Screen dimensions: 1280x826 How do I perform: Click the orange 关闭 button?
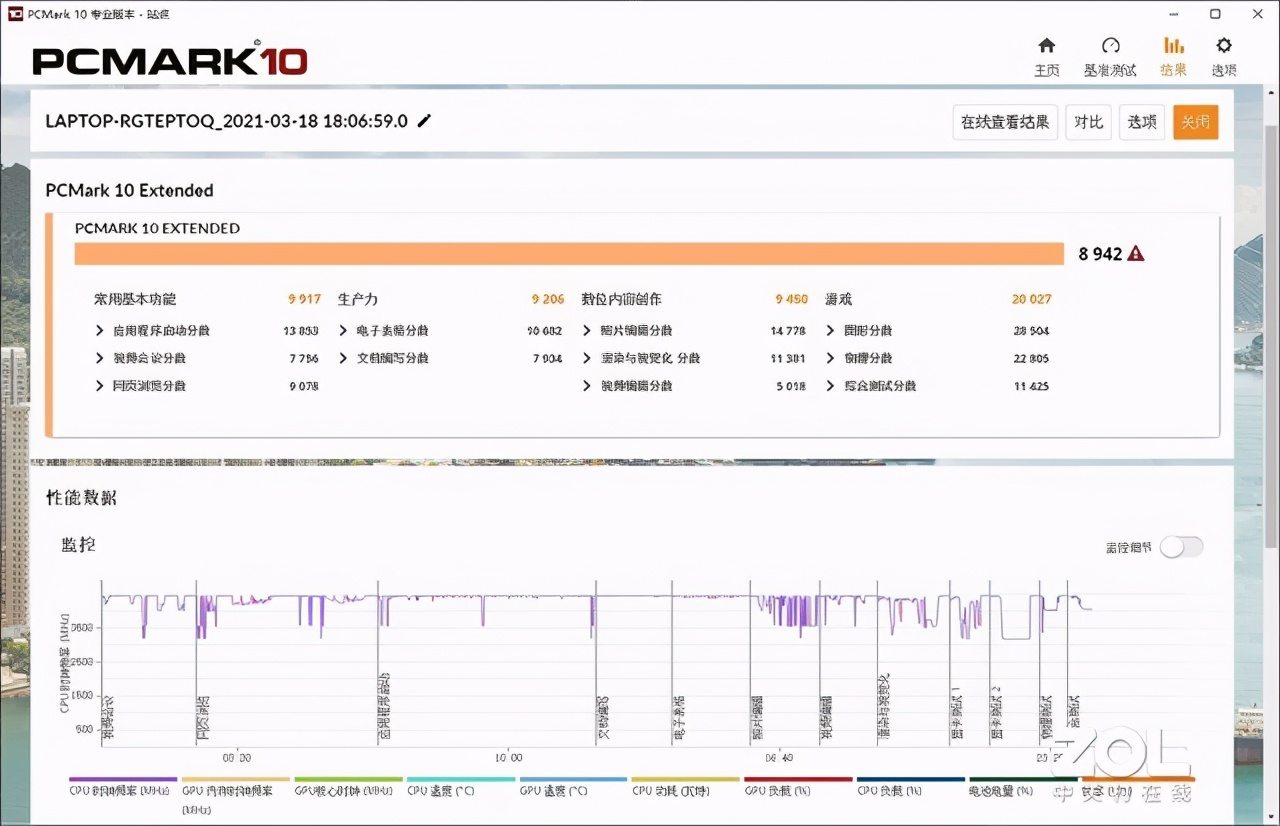[1196, 122]
